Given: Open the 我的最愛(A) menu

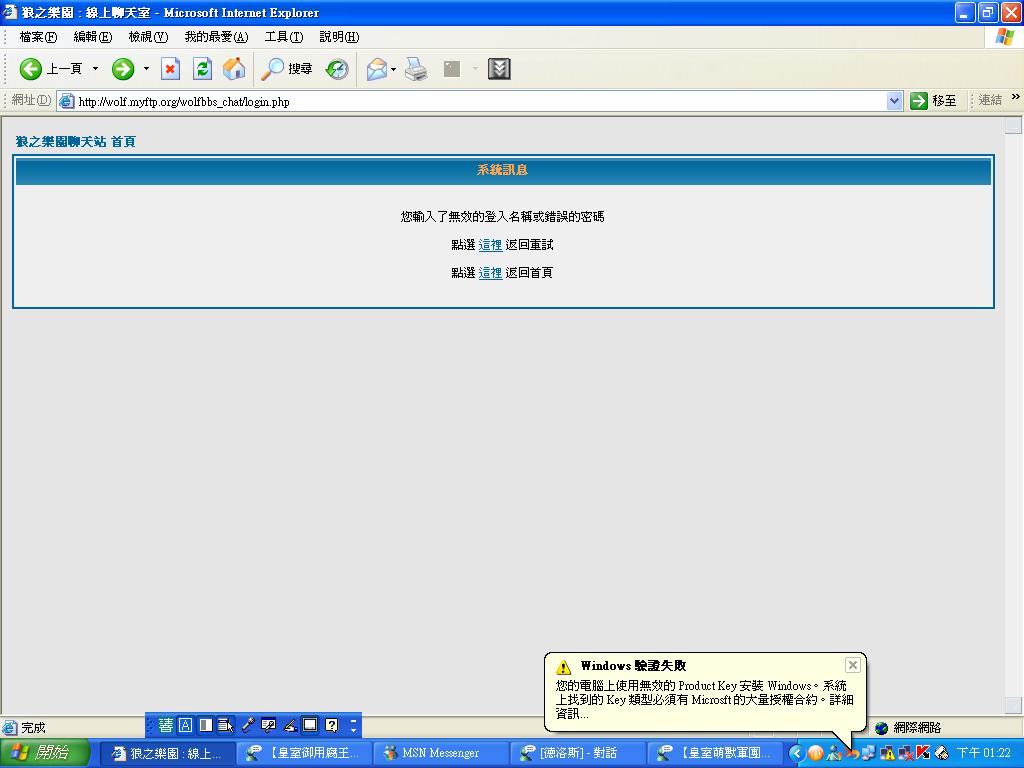Looking at the screenshot, I should 216,37.
